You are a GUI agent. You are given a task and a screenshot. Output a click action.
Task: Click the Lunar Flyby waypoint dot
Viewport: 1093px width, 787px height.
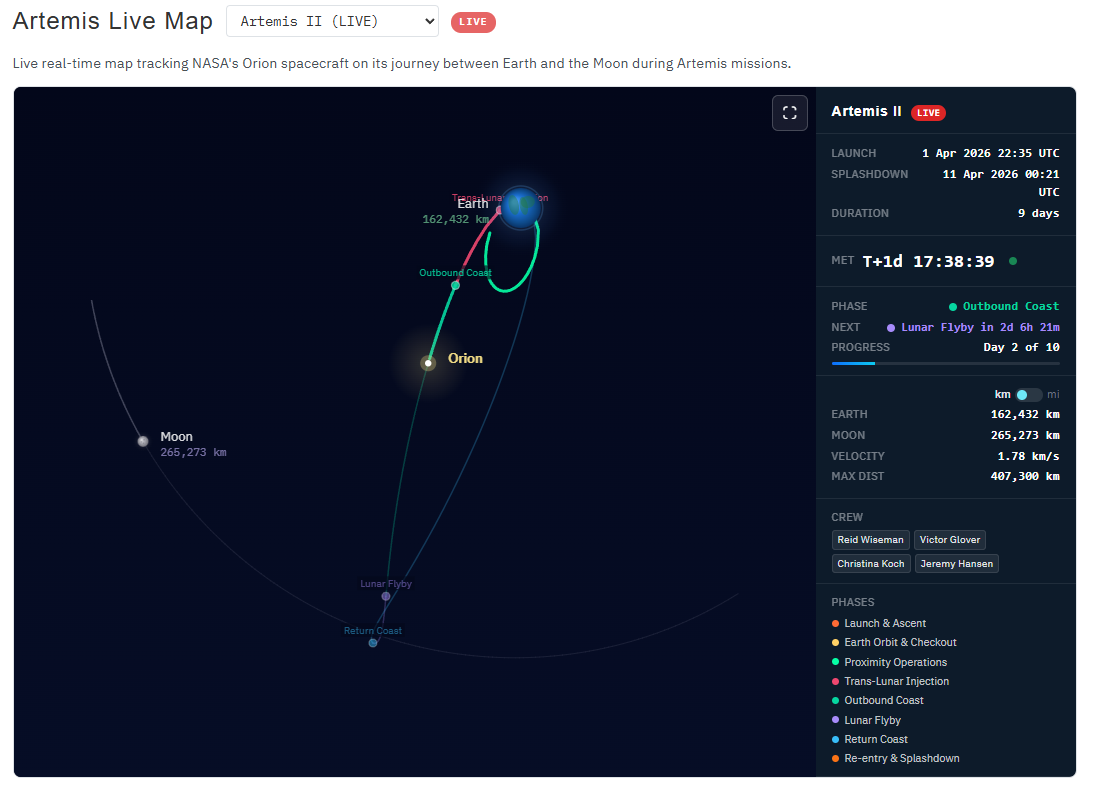(386, 596)
